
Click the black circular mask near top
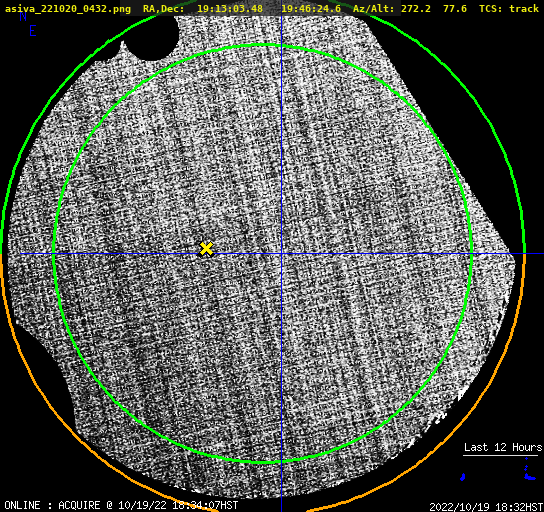[152, 37]
